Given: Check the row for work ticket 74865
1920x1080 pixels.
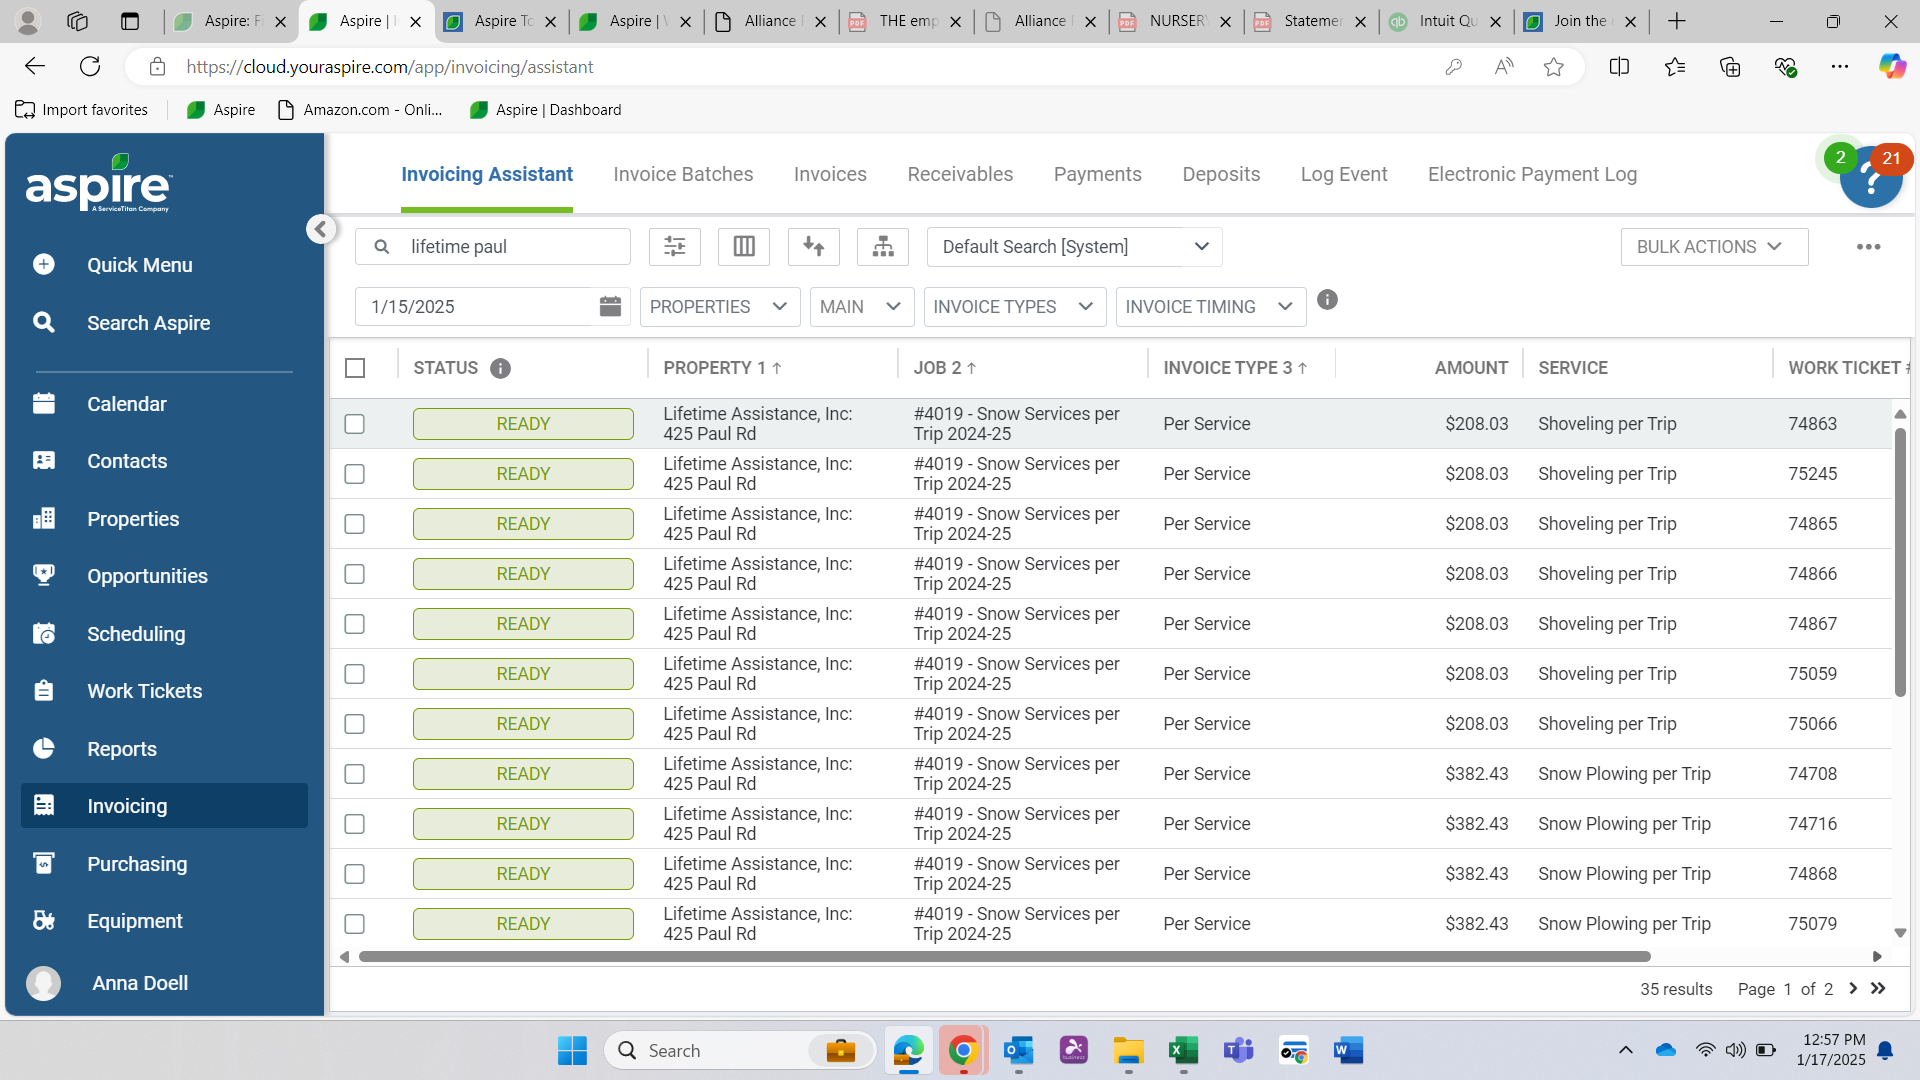Looking at the screenshot, I should 355,524.
